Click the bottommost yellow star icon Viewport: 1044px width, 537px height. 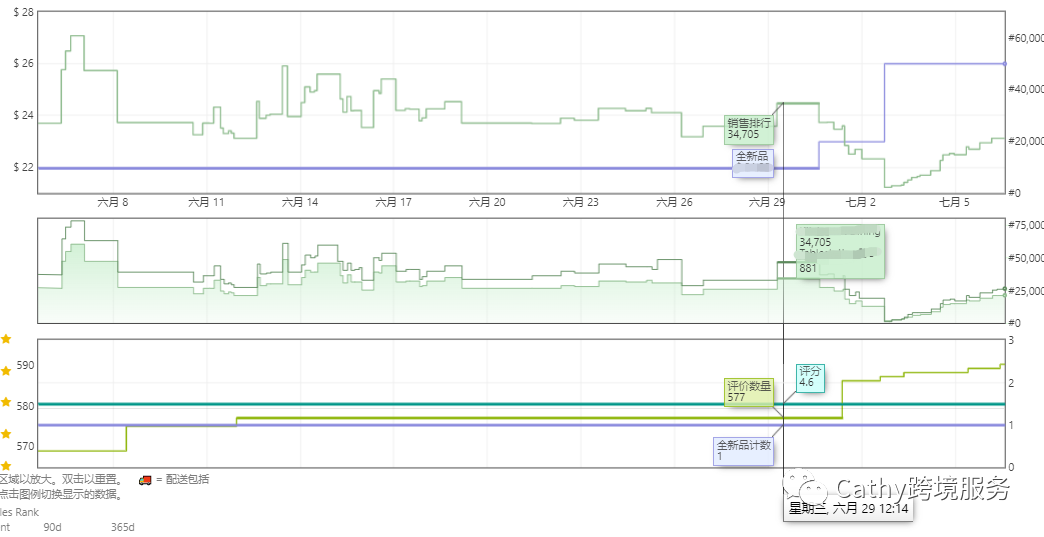(5, 465)
